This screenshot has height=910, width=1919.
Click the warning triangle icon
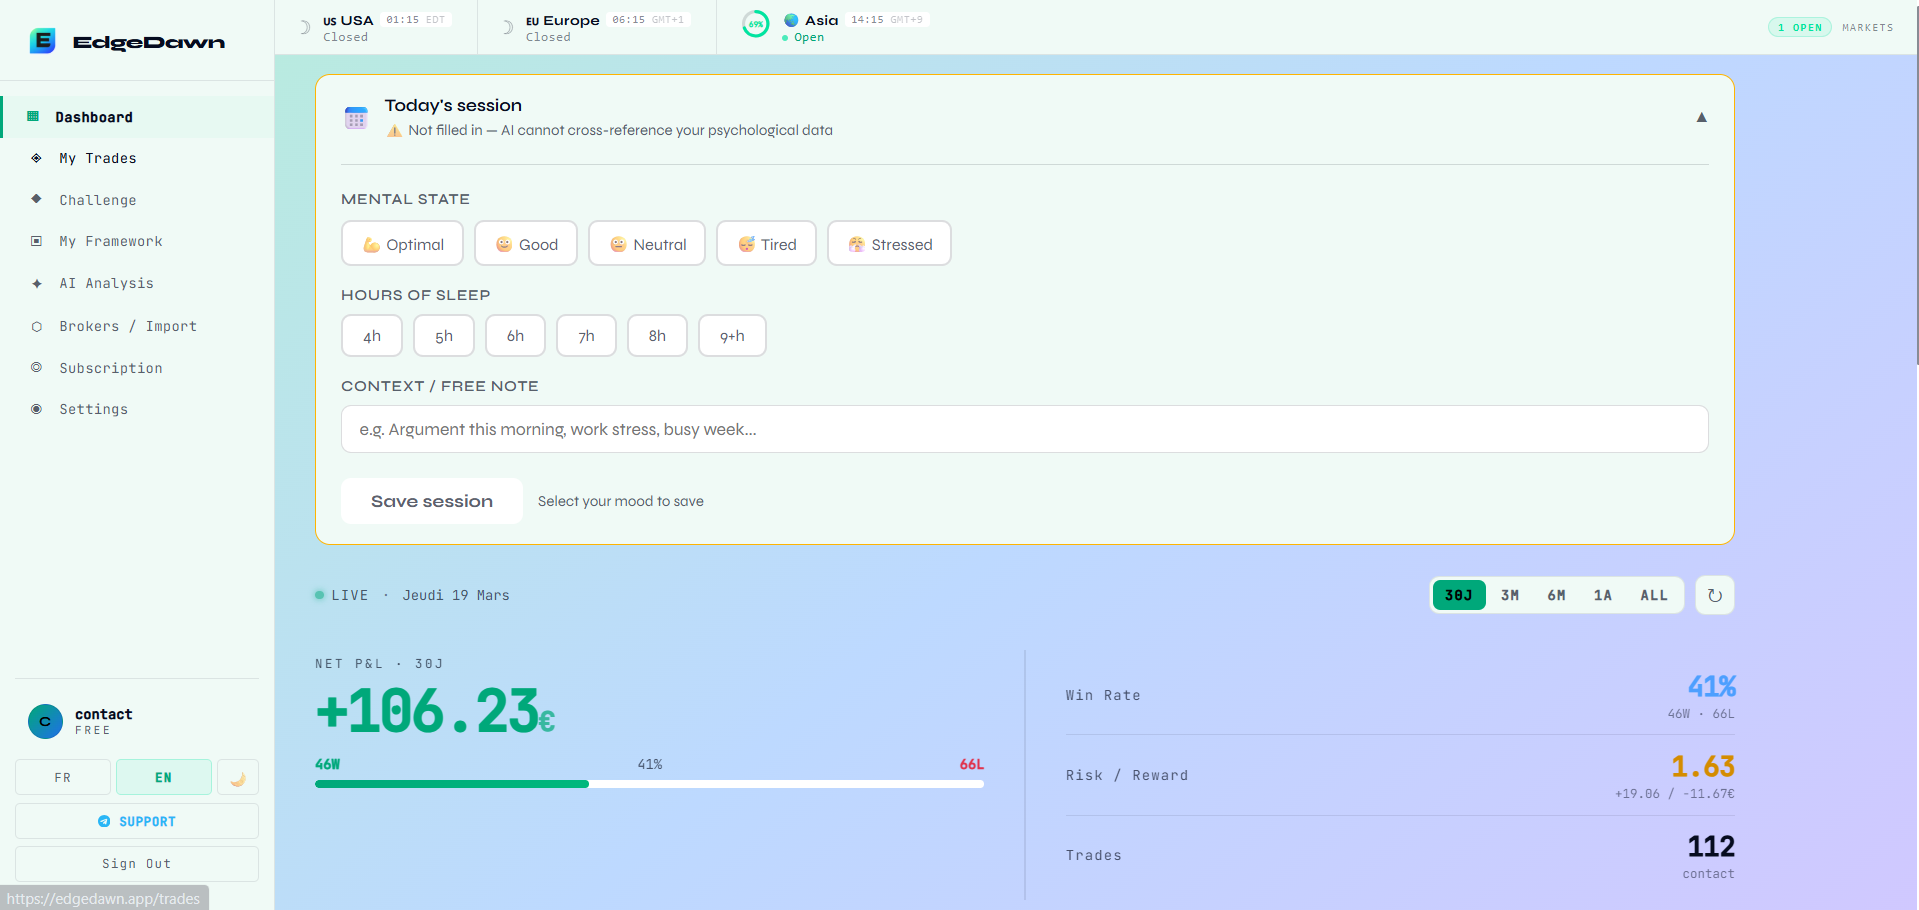(x=395, y=131)
